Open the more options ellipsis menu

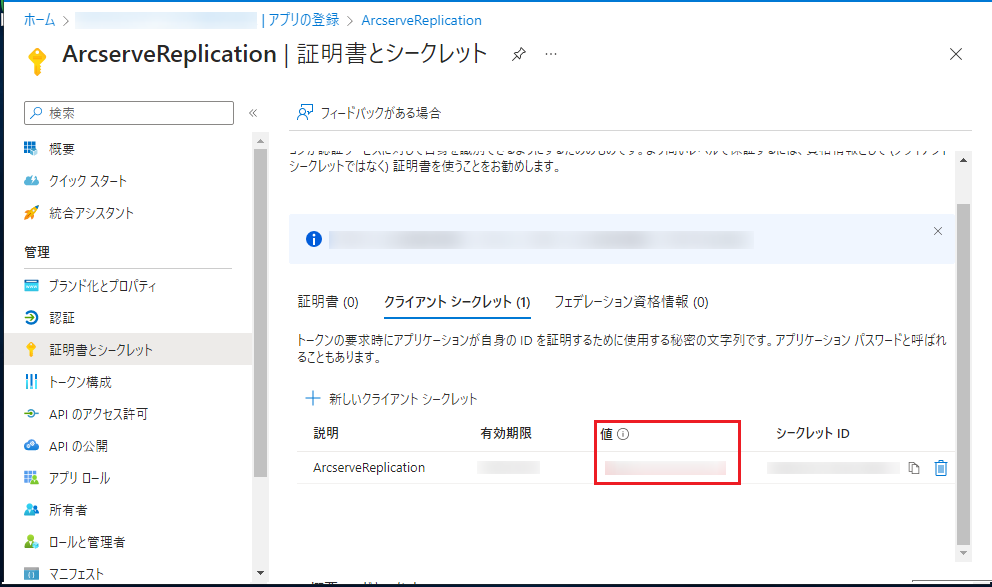(x=551, y=54)
